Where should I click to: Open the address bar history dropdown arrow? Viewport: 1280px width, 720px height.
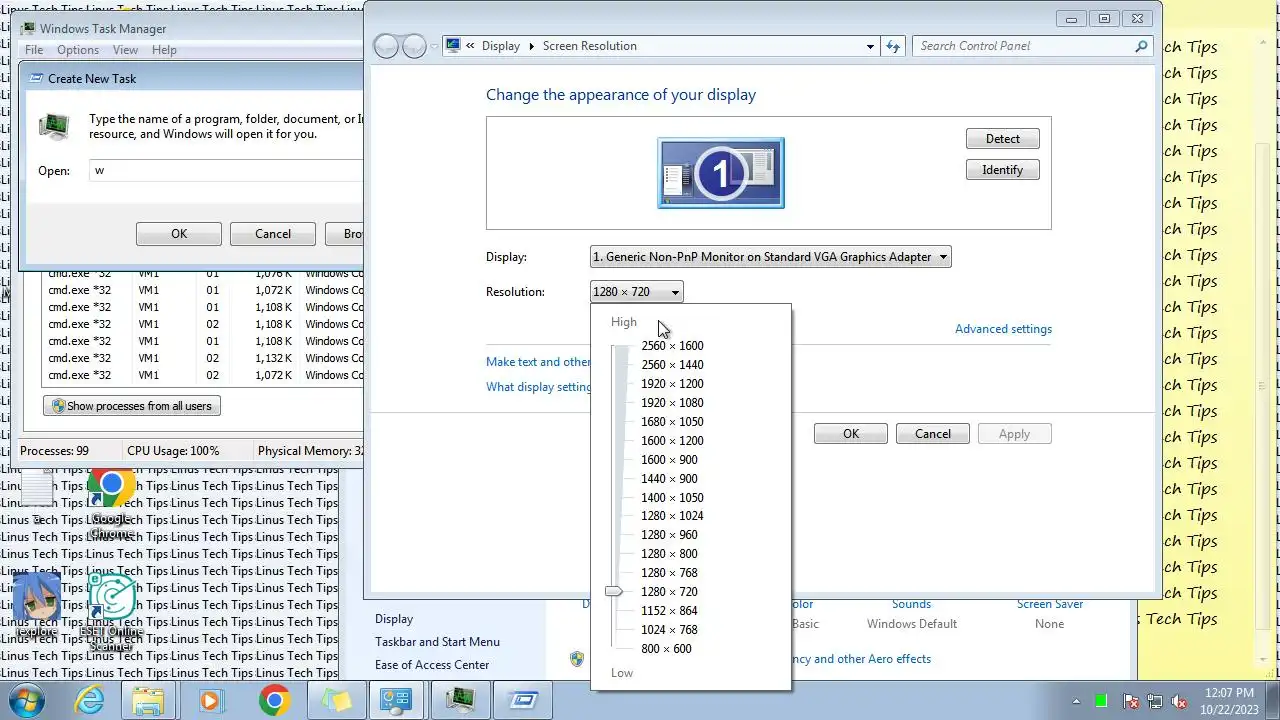pos(870,46)
